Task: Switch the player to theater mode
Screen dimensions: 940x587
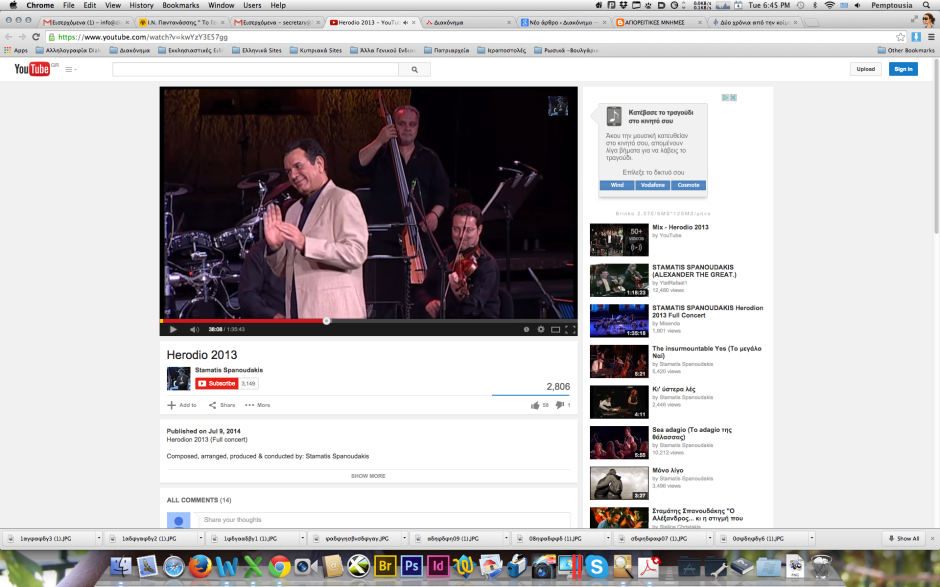Action: tap(555, 329)
